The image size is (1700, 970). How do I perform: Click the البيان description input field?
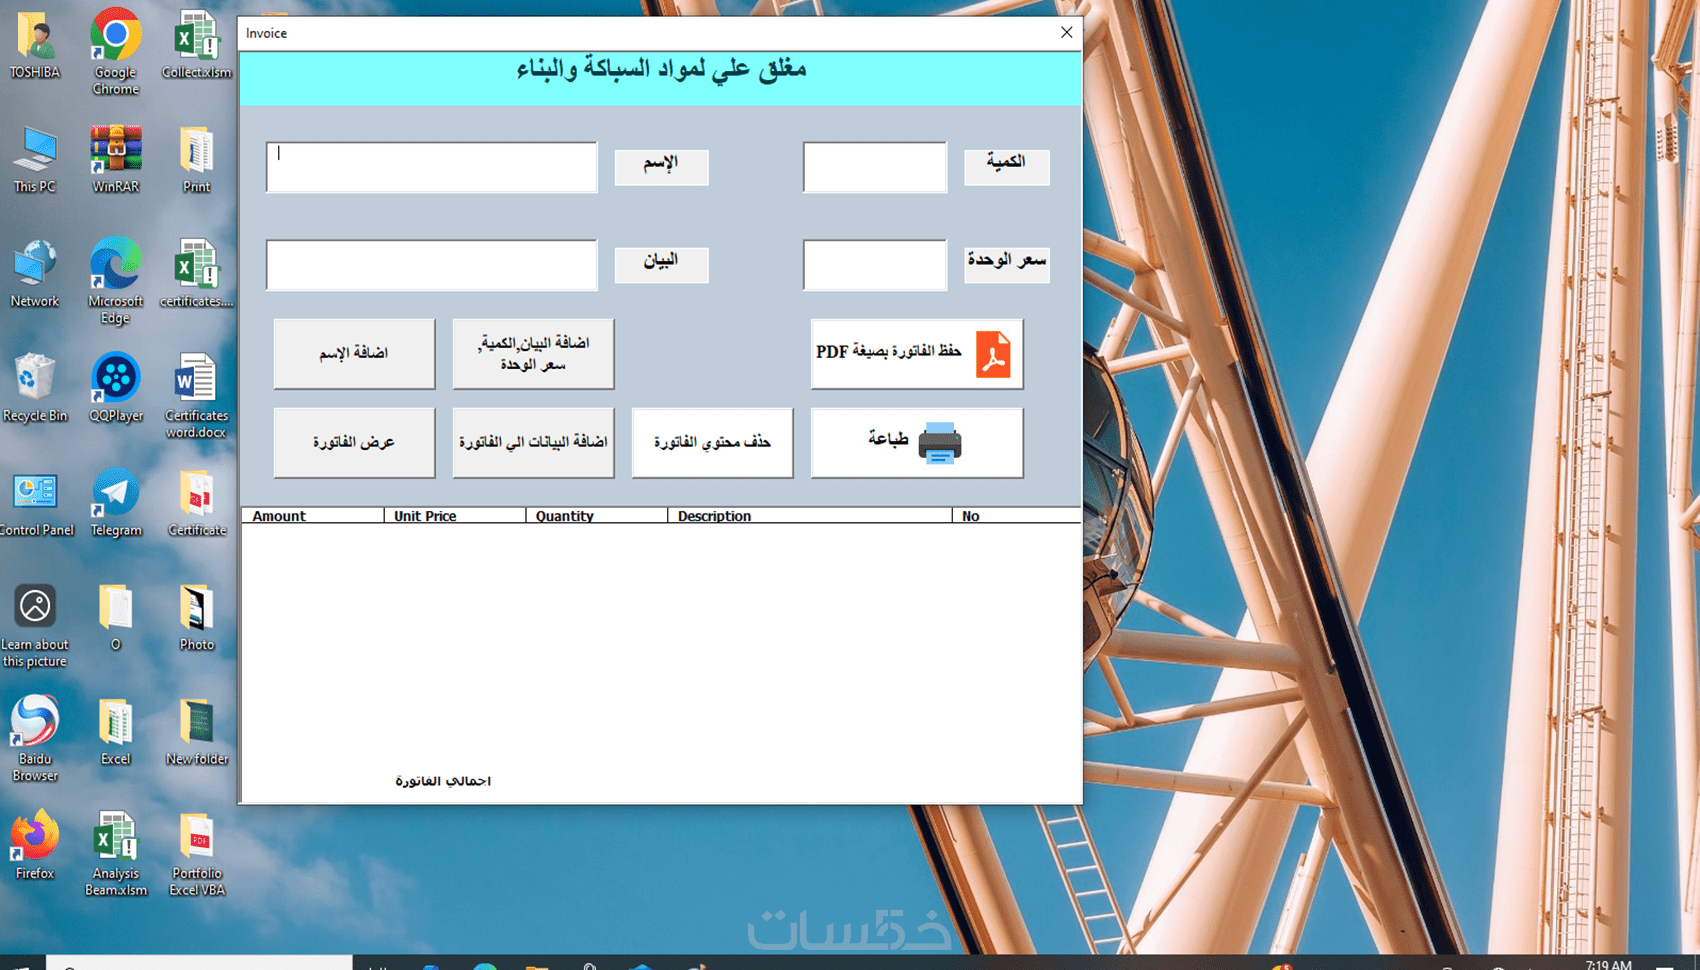click(x=432, y=265)
